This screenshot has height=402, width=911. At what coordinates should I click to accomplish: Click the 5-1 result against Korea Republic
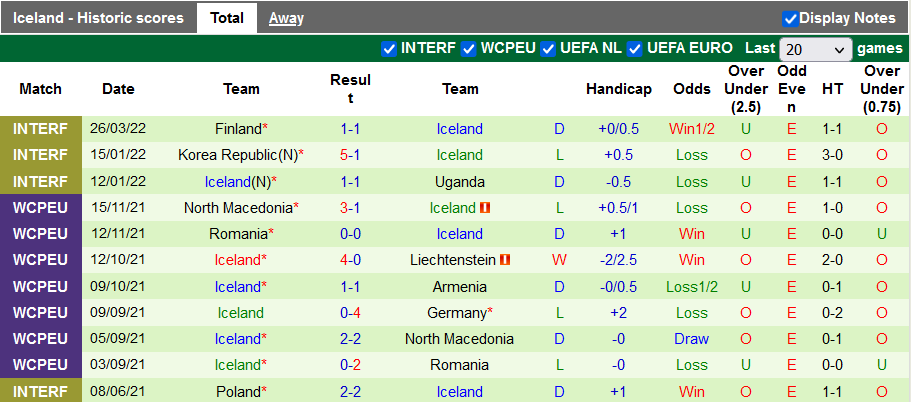[x=350, y=155]
